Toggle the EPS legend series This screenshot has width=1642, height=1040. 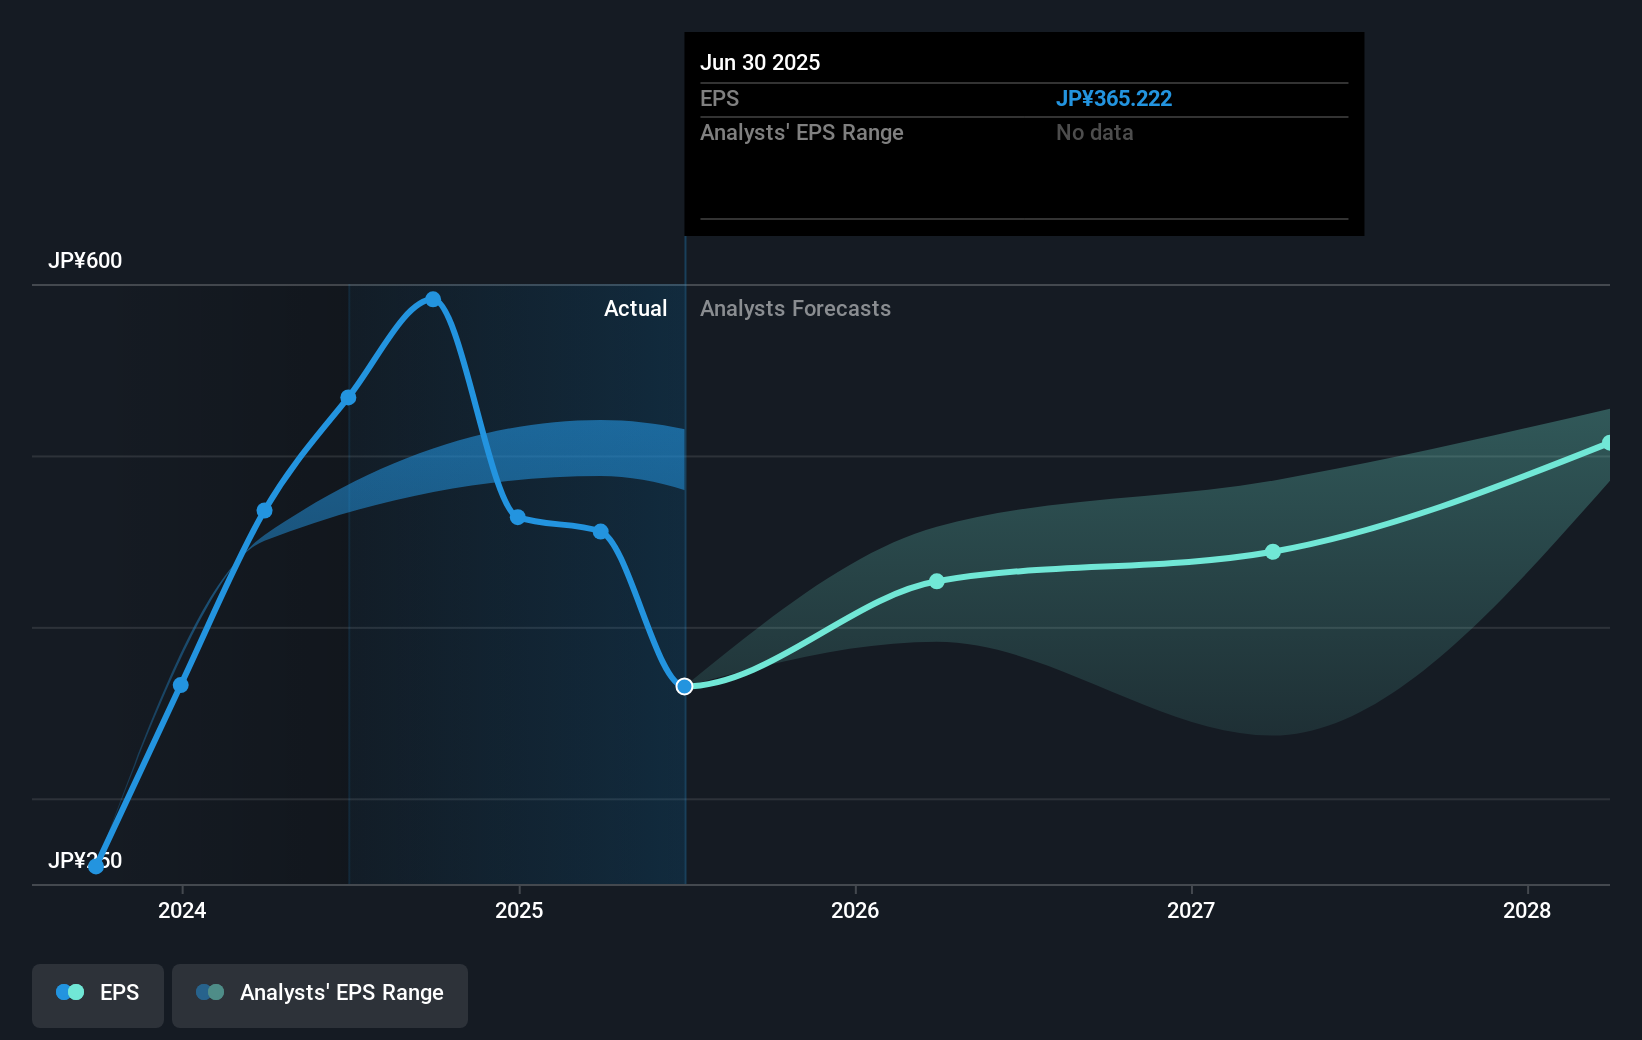(98, 995)
